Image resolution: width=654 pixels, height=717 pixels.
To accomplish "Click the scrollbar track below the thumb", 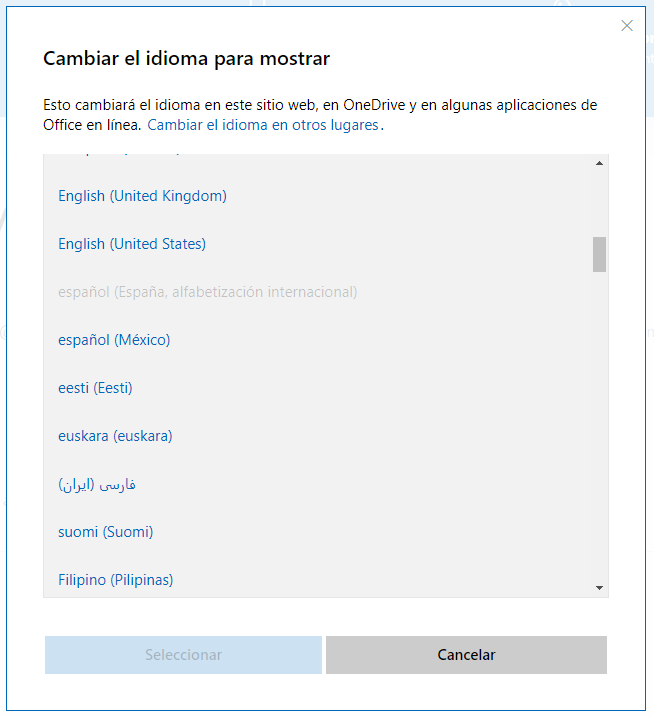I will pos(599,420).
